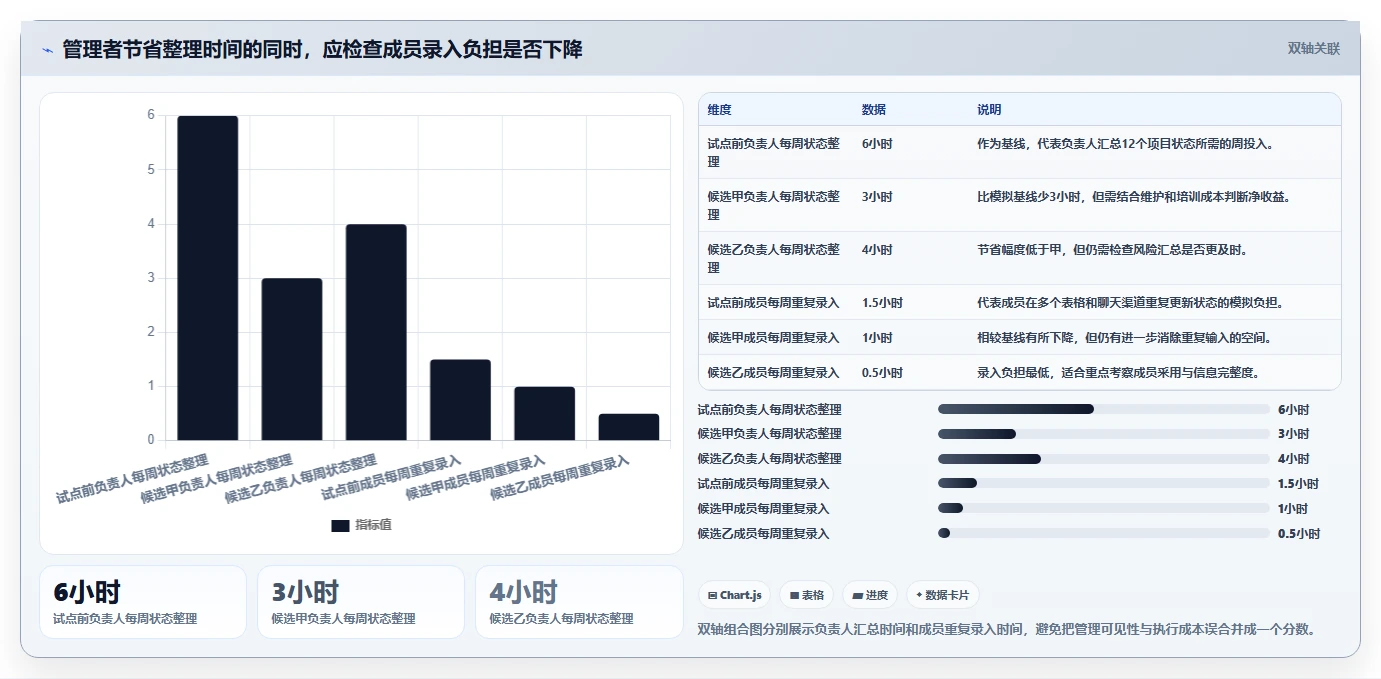The width and height of the screenshot is (1381, 679).
Task: Click the 4小时 progress bar for 候选乙负责人每周状态整理
Action: point(1104,459)
